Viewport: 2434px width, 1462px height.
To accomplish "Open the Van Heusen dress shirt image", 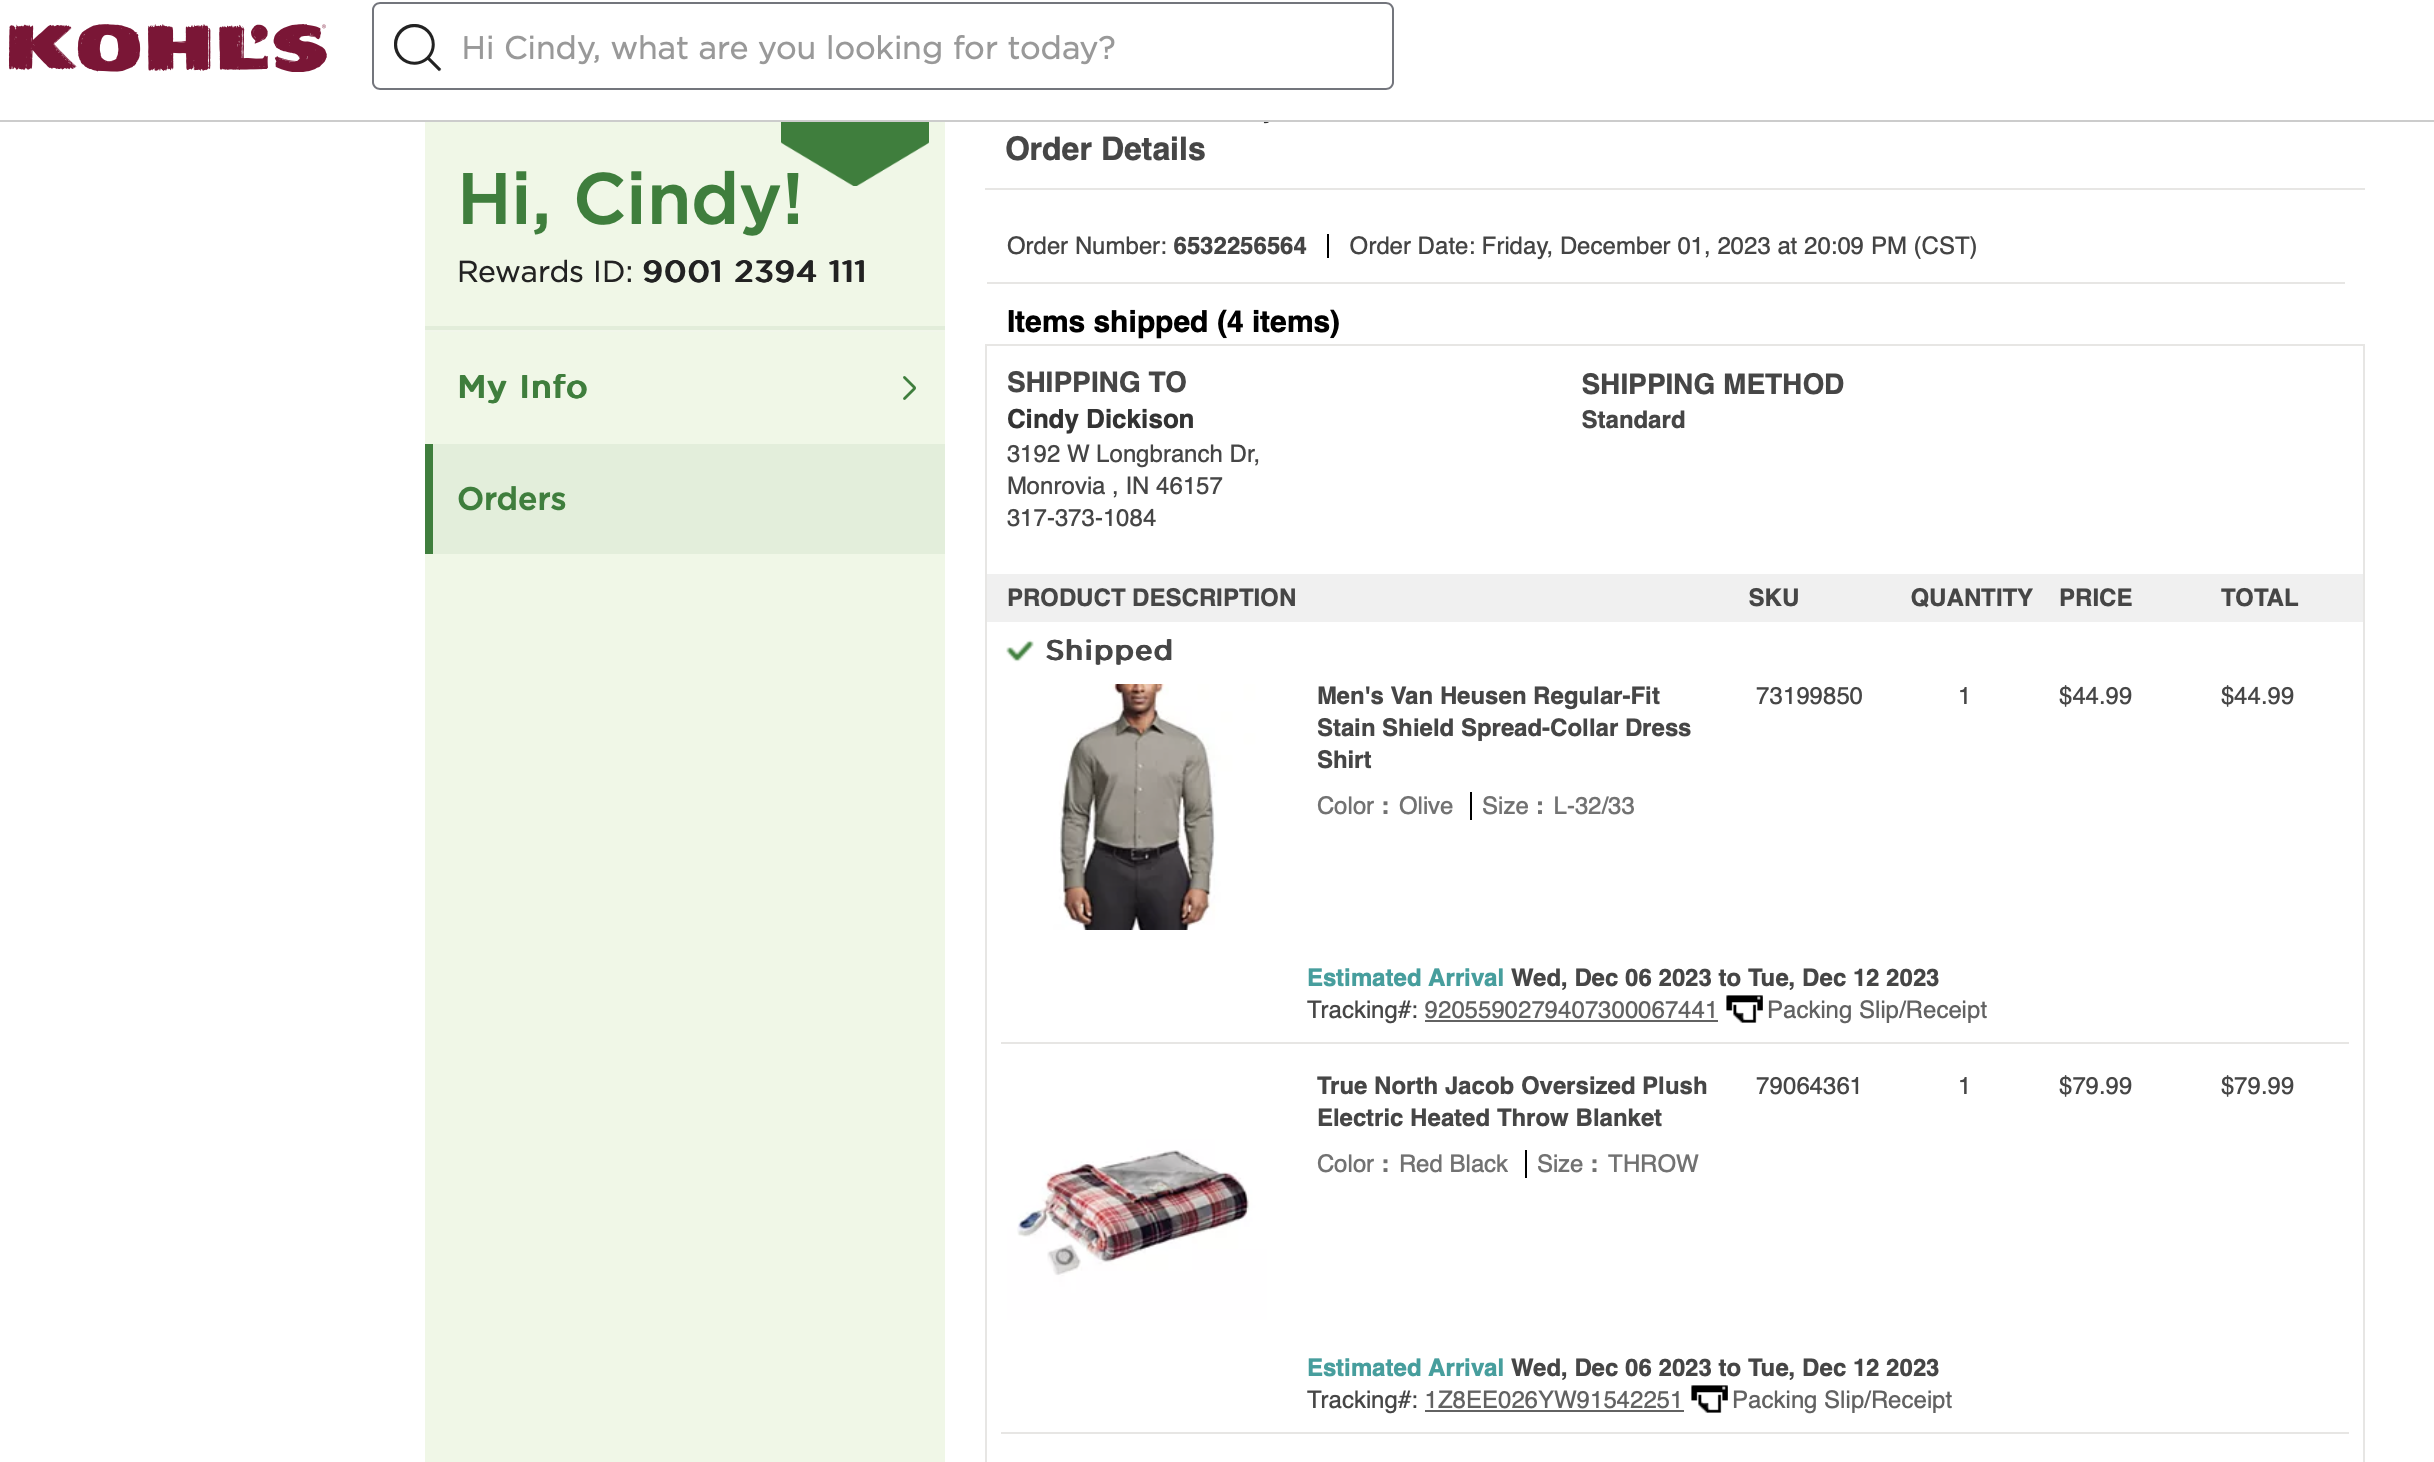I will pyautogui.click(x=1137, y=807).
